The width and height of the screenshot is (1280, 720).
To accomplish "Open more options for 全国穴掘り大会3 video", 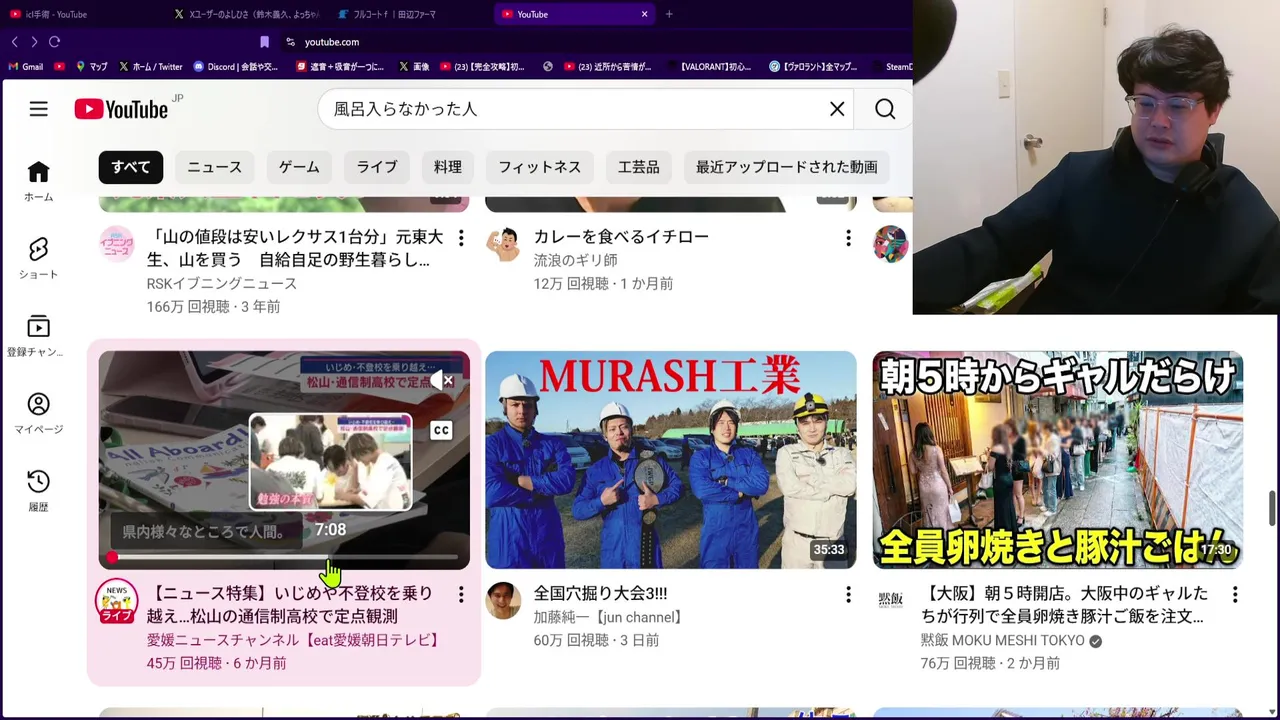I will (848, 595).
